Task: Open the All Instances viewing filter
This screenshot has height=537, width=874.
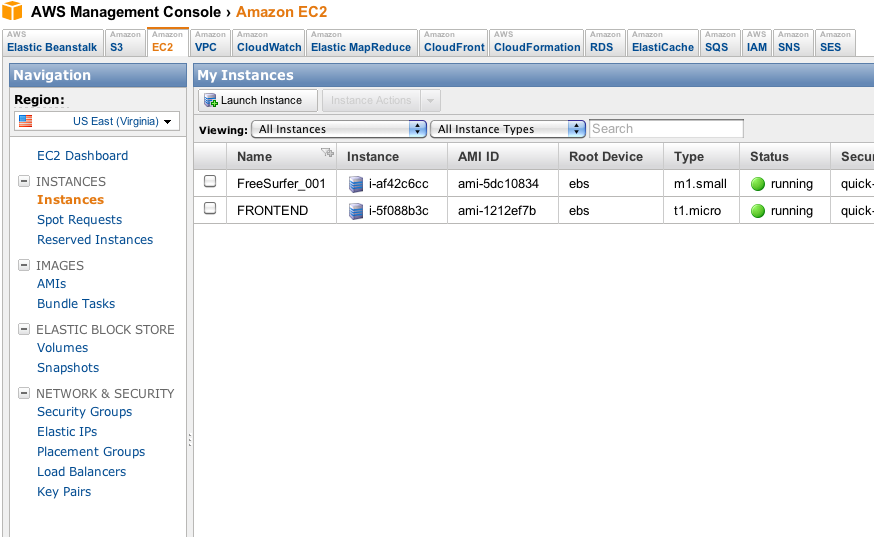Action: (339, 129)
